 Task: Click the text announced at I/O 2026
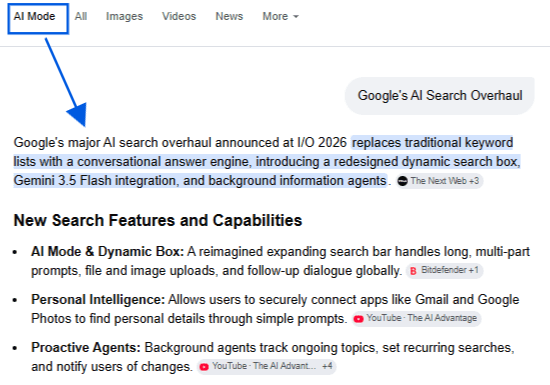[281, 143]
